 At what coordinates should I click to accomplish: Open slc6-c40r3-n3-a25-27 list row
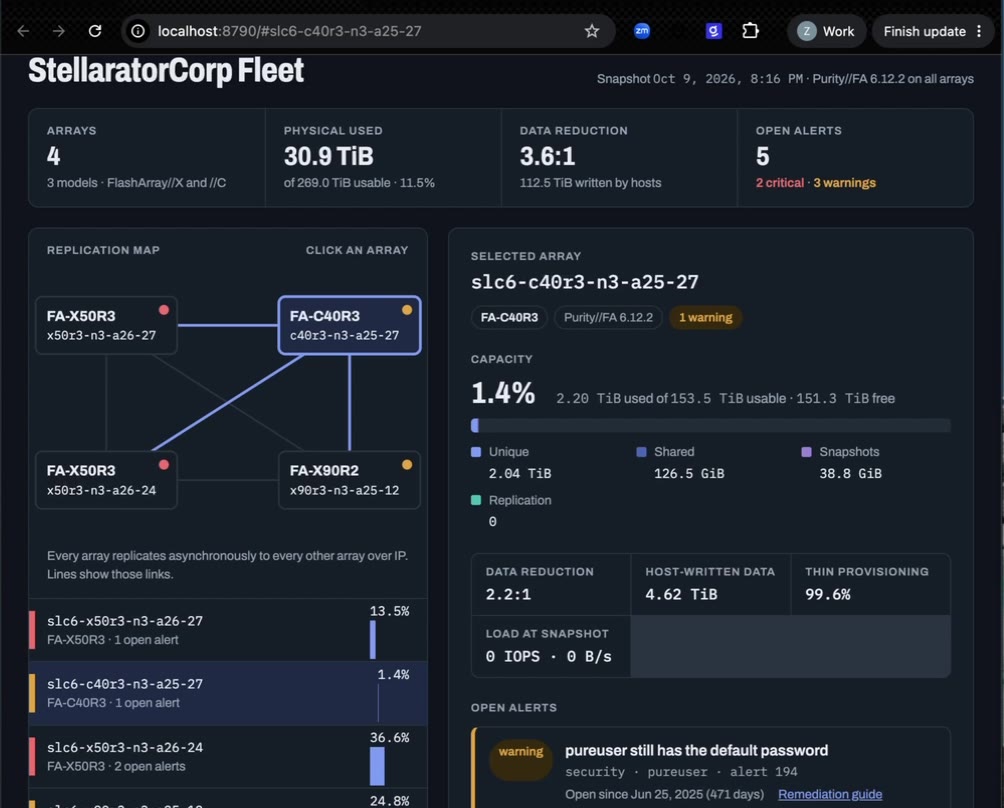(228, 693)
